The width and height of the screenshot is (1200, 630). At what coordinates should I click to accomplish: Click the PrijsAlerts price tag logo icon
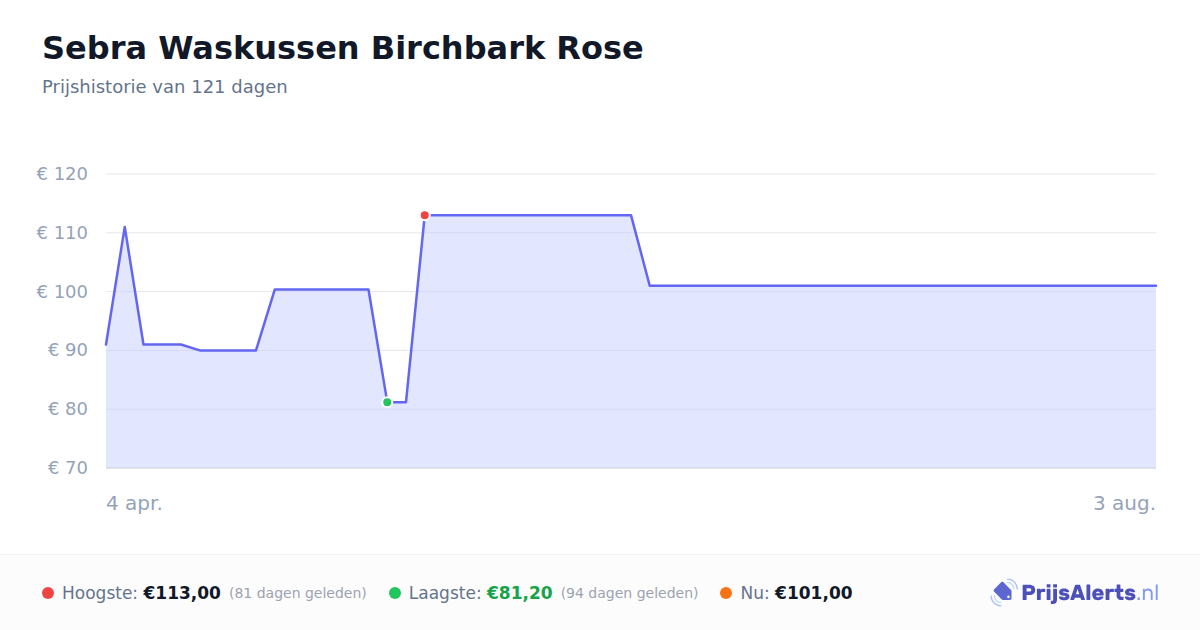point(1003,592)
